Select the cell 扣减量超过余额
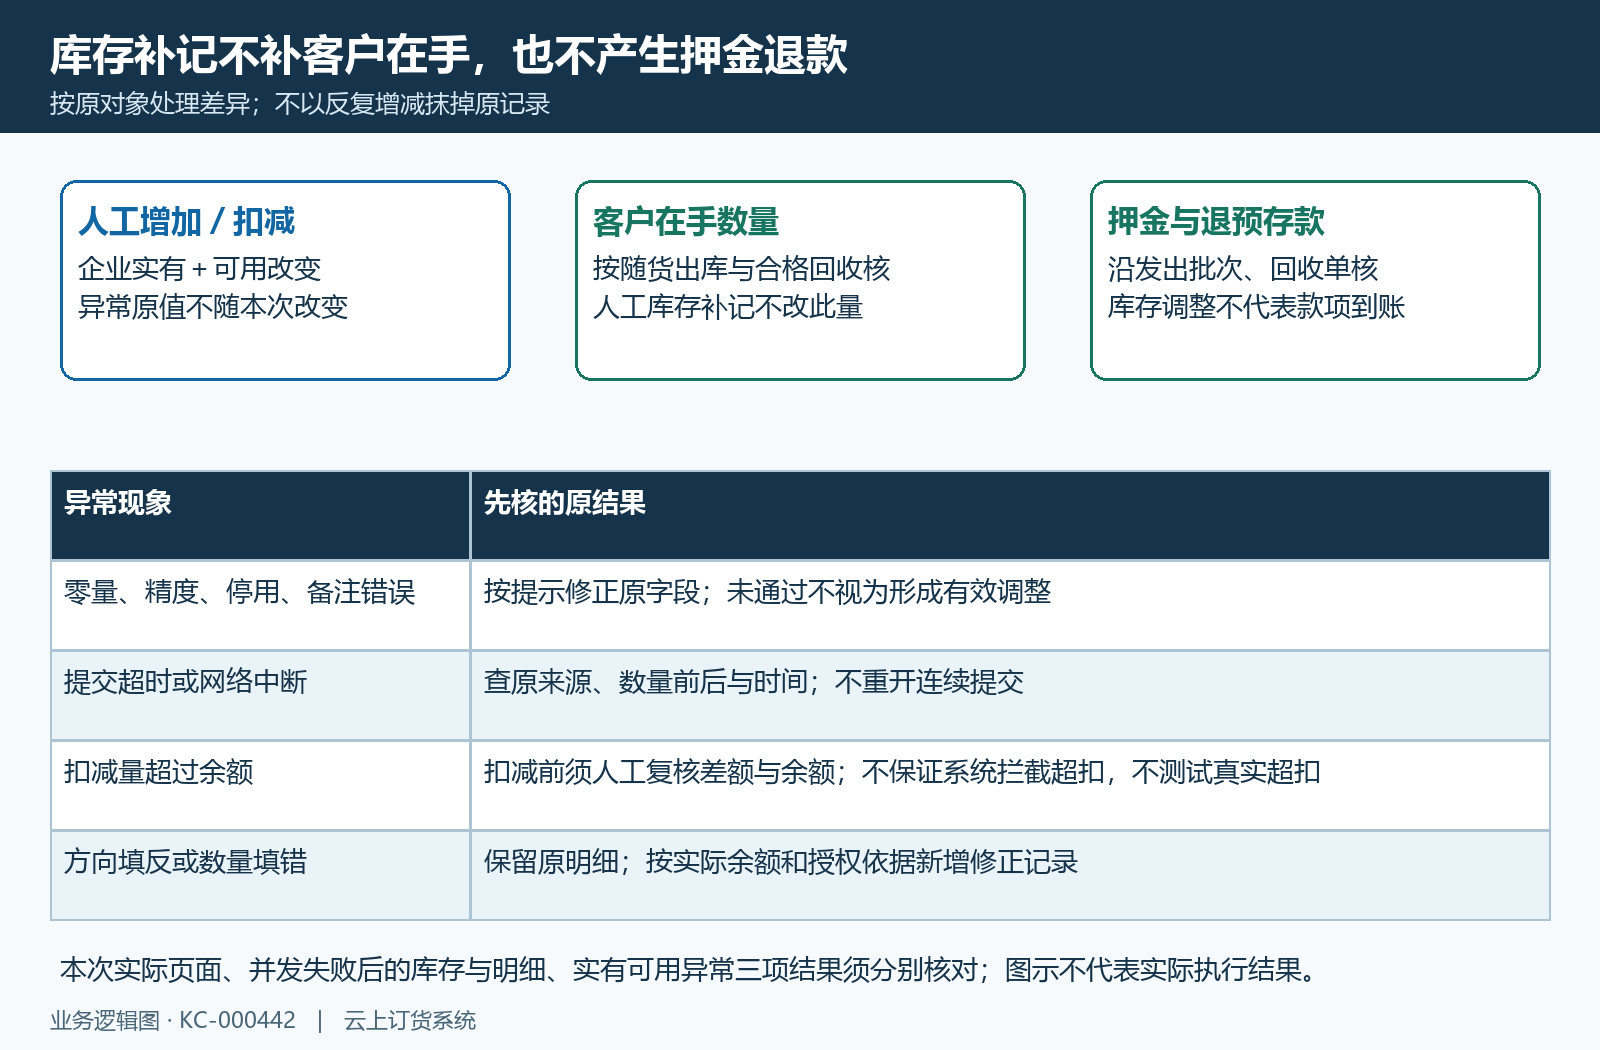The image size is (1600, 1050). (260, 785)
